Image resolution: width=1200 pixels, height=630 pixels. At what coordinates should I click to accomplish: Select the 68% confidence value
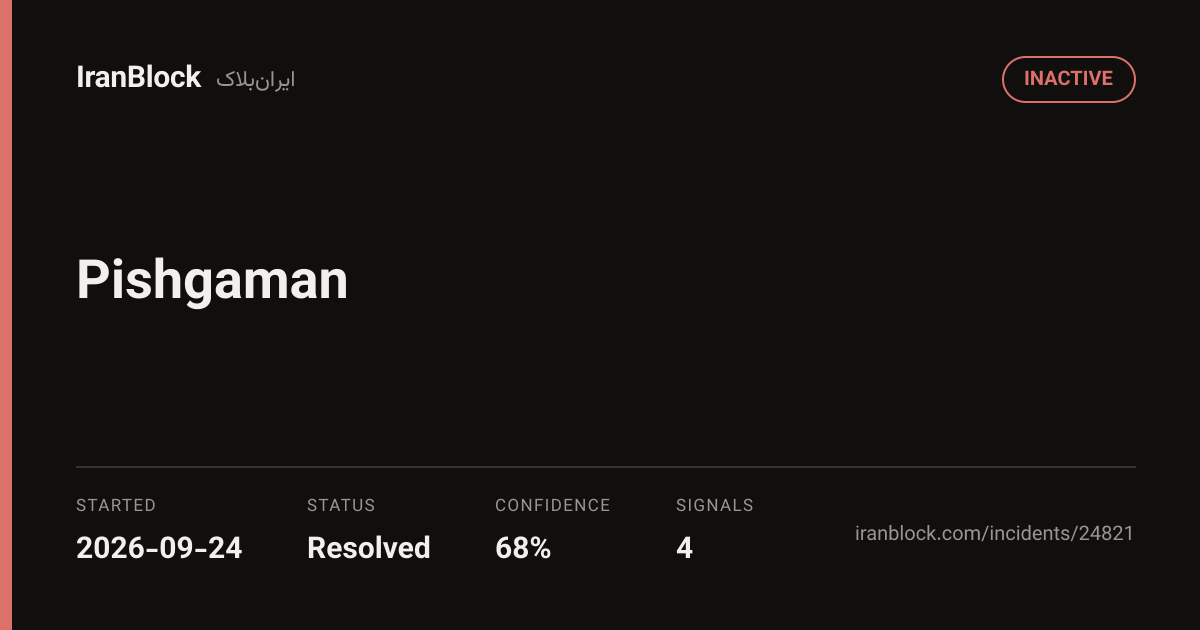pyautogui.click(x=523, y=548)
